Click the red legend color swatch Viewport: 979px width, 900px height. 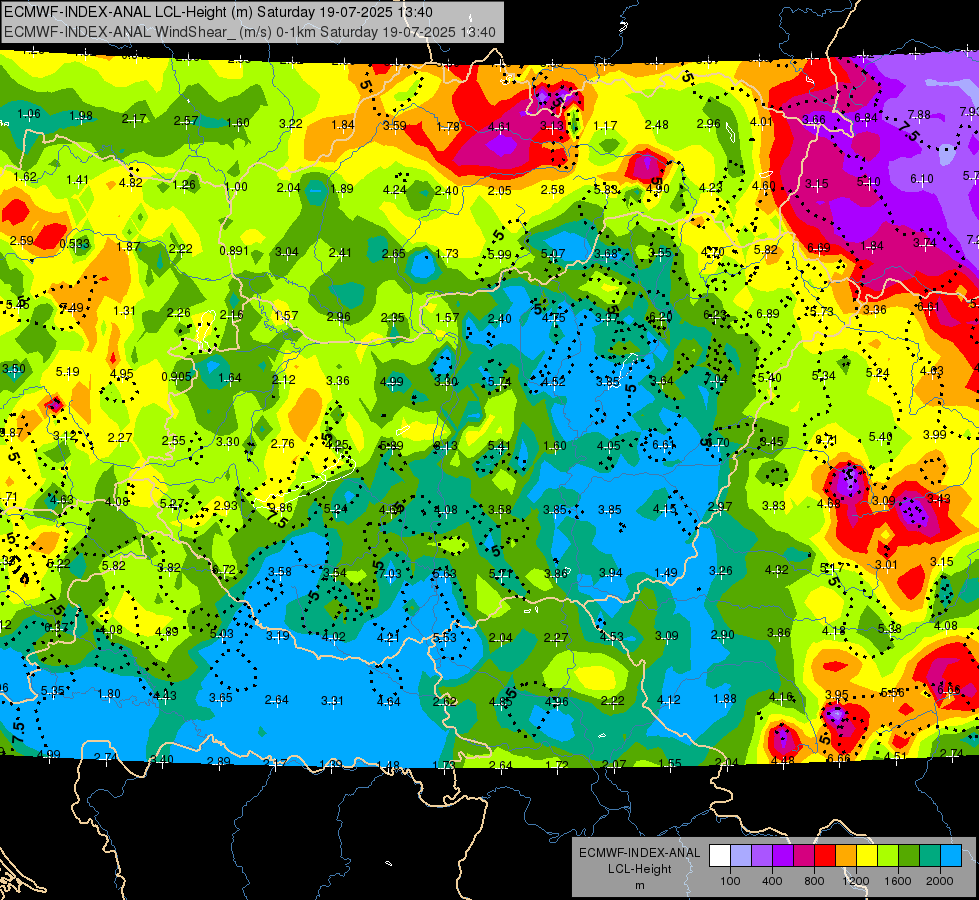[825, 855]
